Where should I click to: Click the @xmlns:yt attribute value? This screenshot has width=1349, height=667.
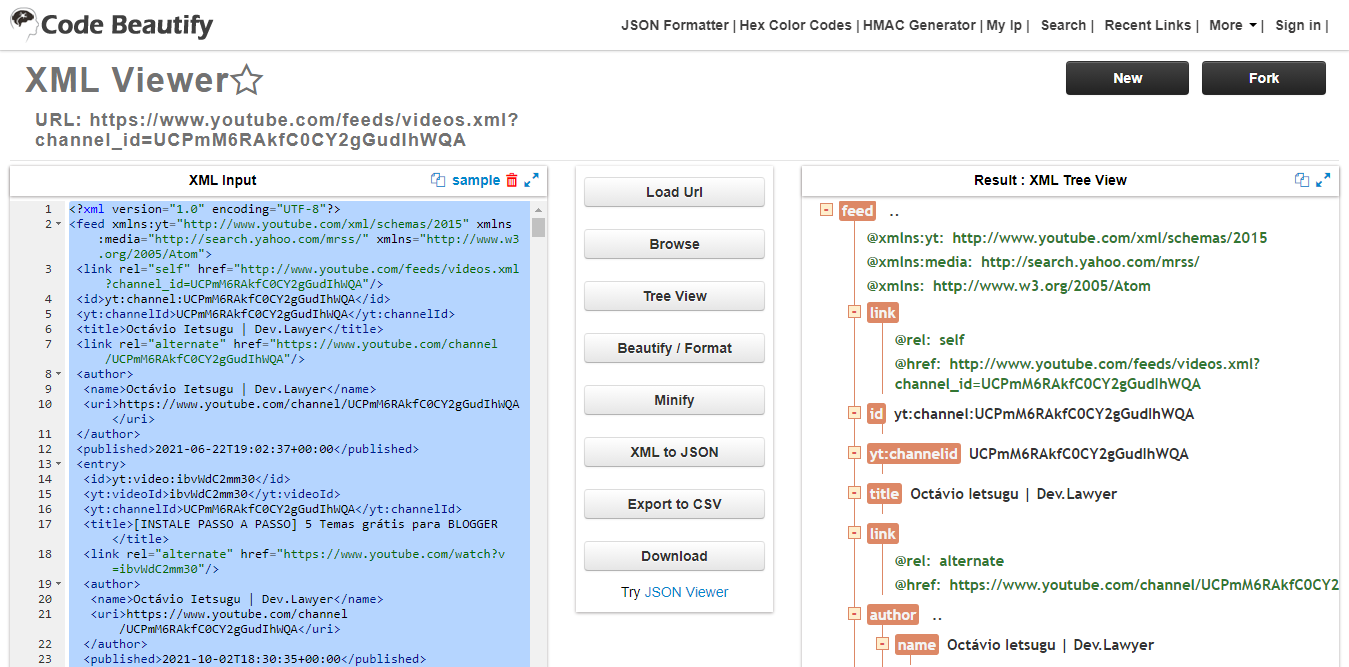point(1109,238)
